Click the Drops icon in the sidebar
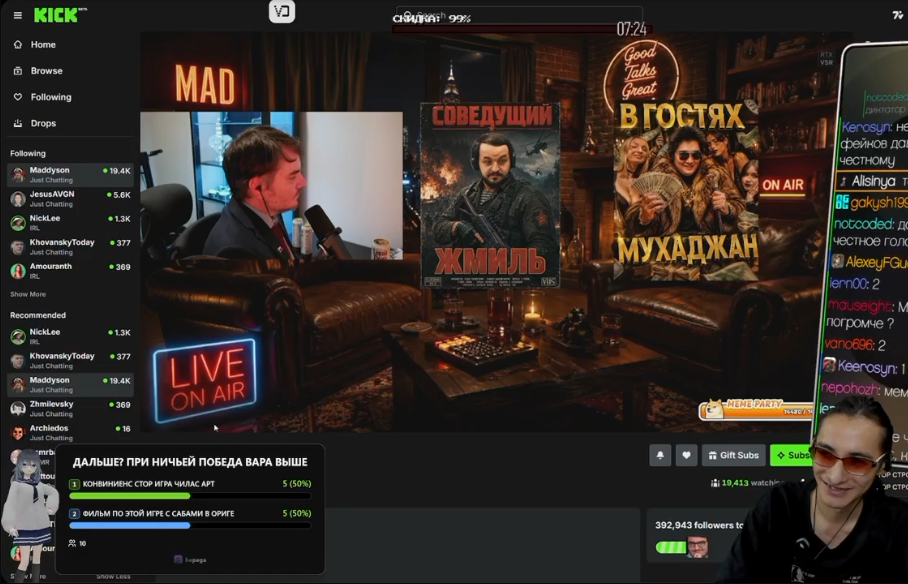The height and width of the screenshot is (584, 908). [18, 123]
